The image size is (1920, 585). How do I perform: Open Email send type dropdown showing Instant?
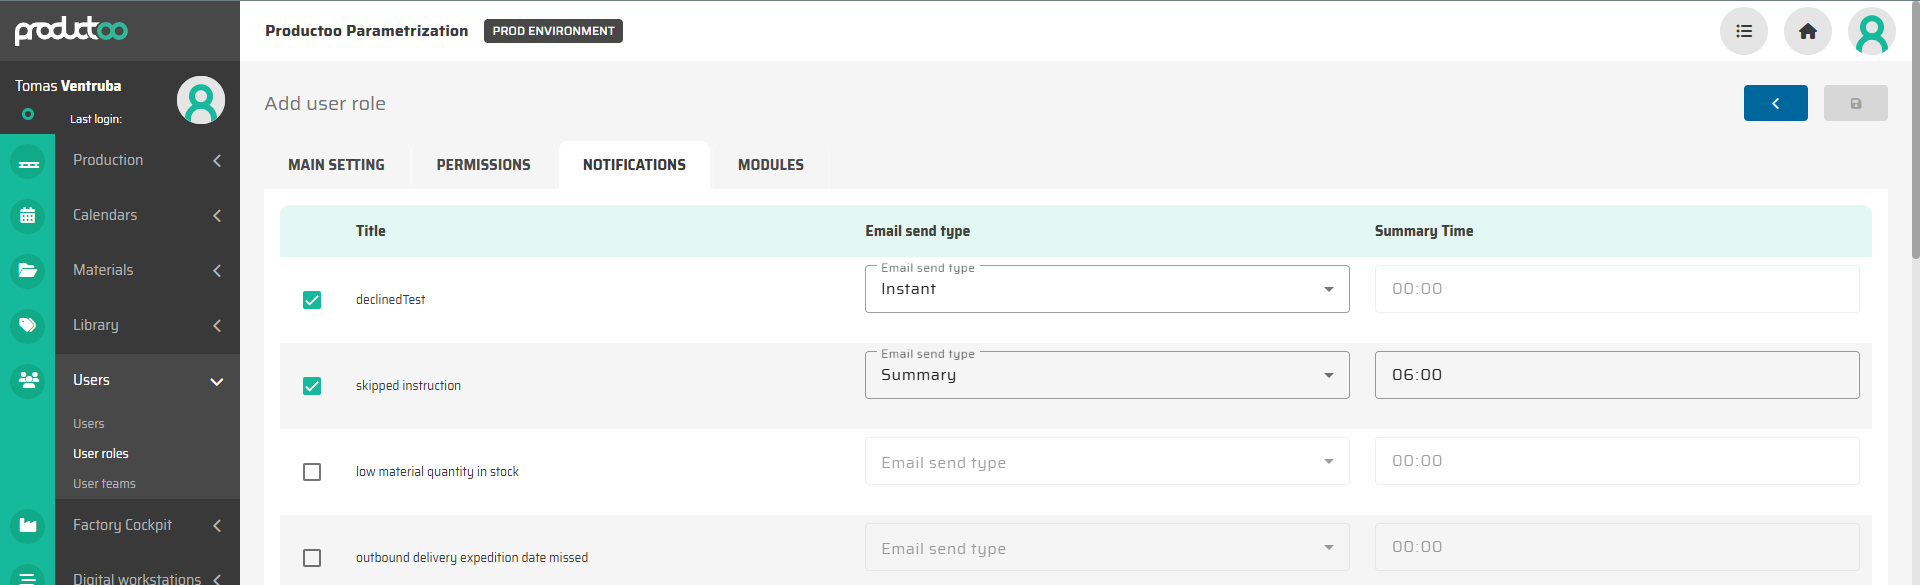(1106, 289)
